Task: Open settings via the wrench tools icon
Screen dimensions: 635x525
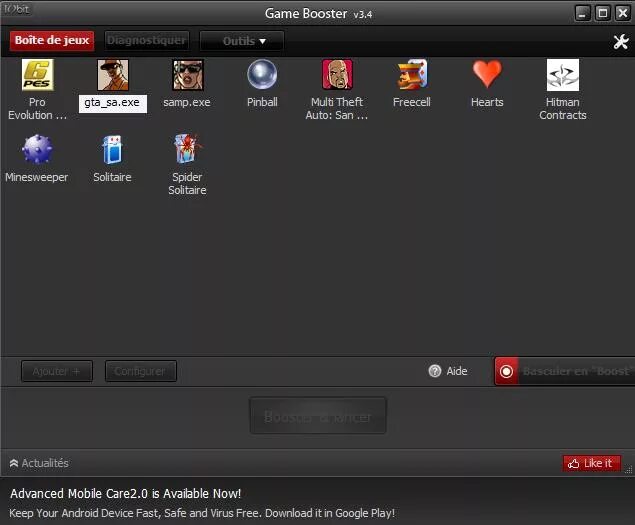Action: point(621,41)
